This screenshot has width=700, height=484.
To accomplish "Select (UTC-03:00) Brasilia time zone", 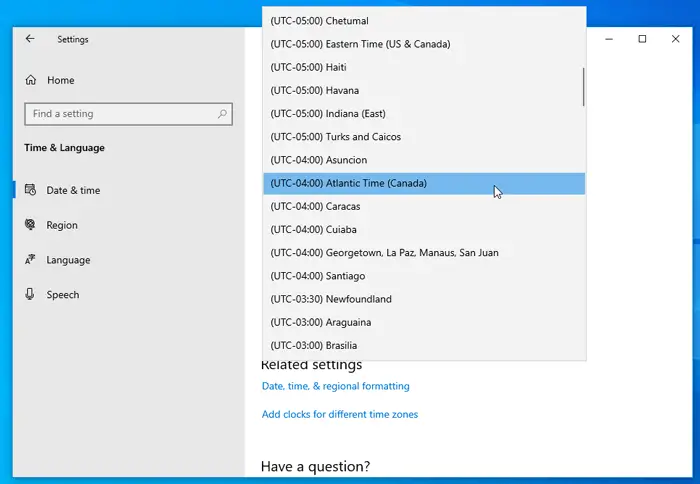I will 424,346.
